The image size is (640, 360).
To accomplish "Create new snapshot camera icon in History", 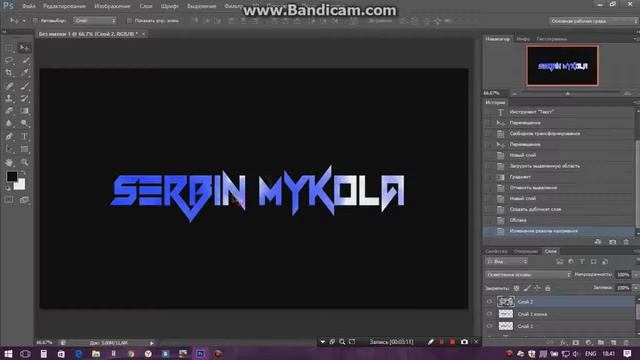I will point(612,242).
